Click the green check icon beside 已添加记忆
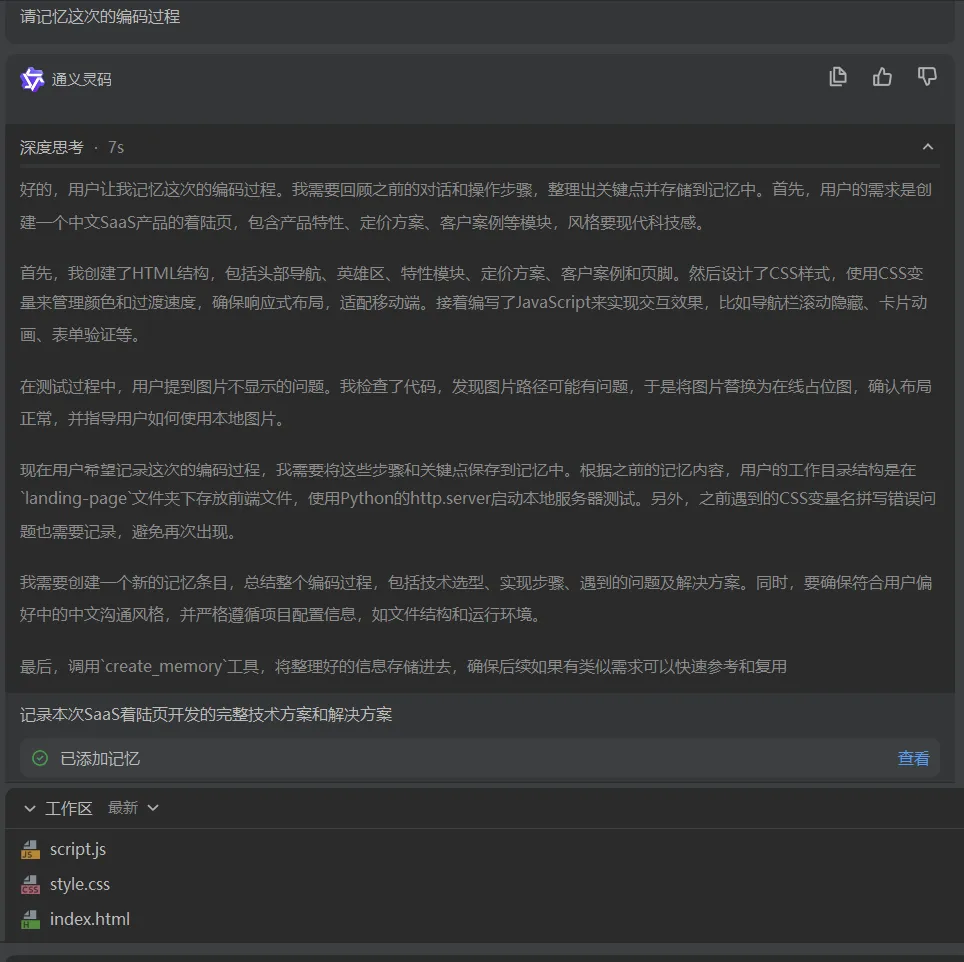 [x=40, y=759]
